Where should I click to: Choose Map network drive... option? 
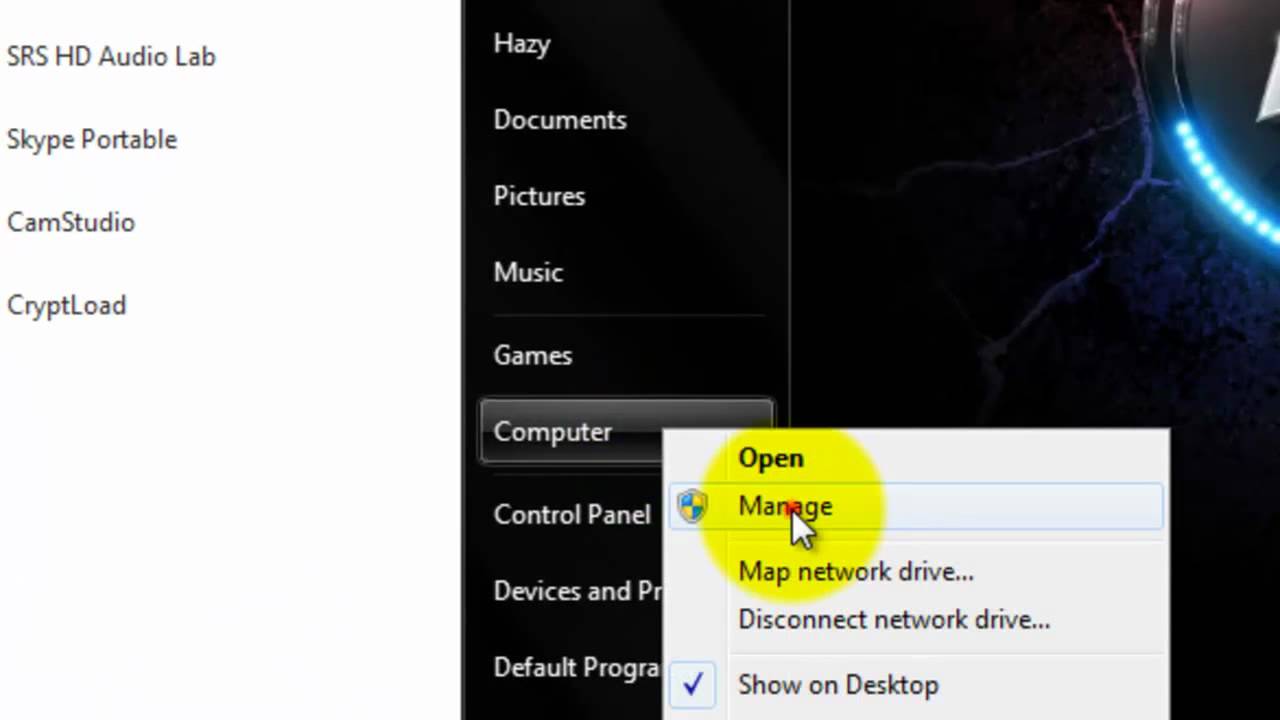[855, 572]
